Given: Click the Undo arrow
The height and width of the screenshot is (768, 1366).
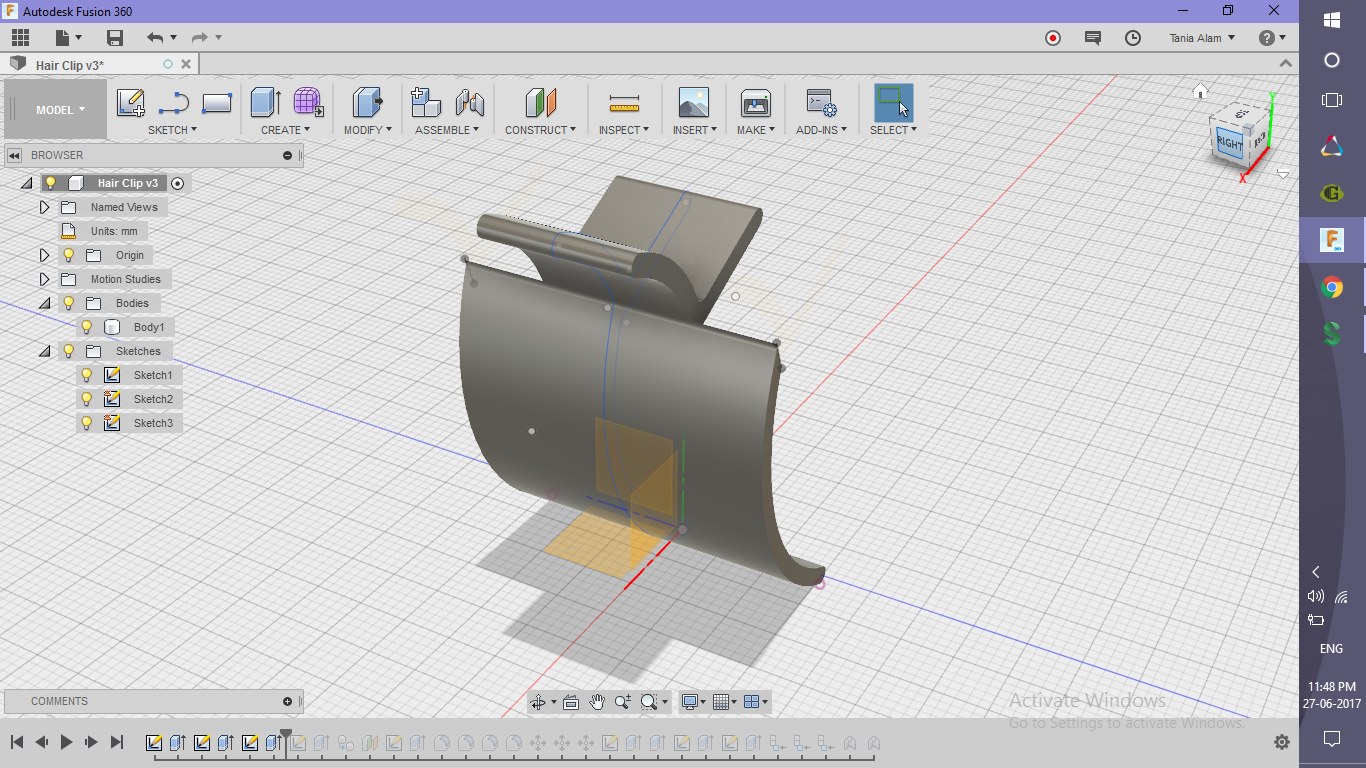Looking at the screenshot, I should point(155,38).
